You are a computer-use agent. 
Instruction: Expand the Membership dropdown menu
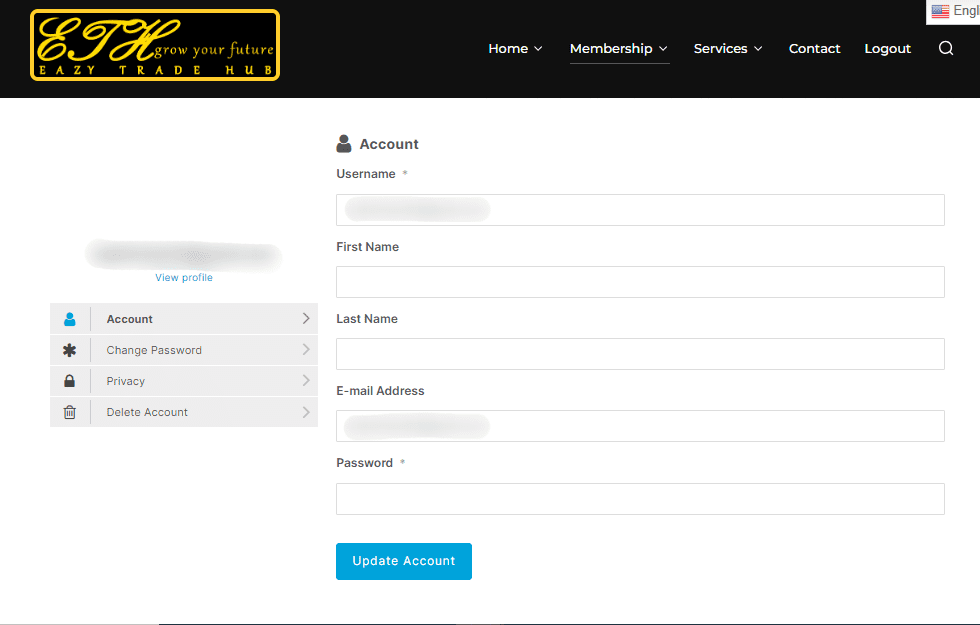(x=619, y=48)
